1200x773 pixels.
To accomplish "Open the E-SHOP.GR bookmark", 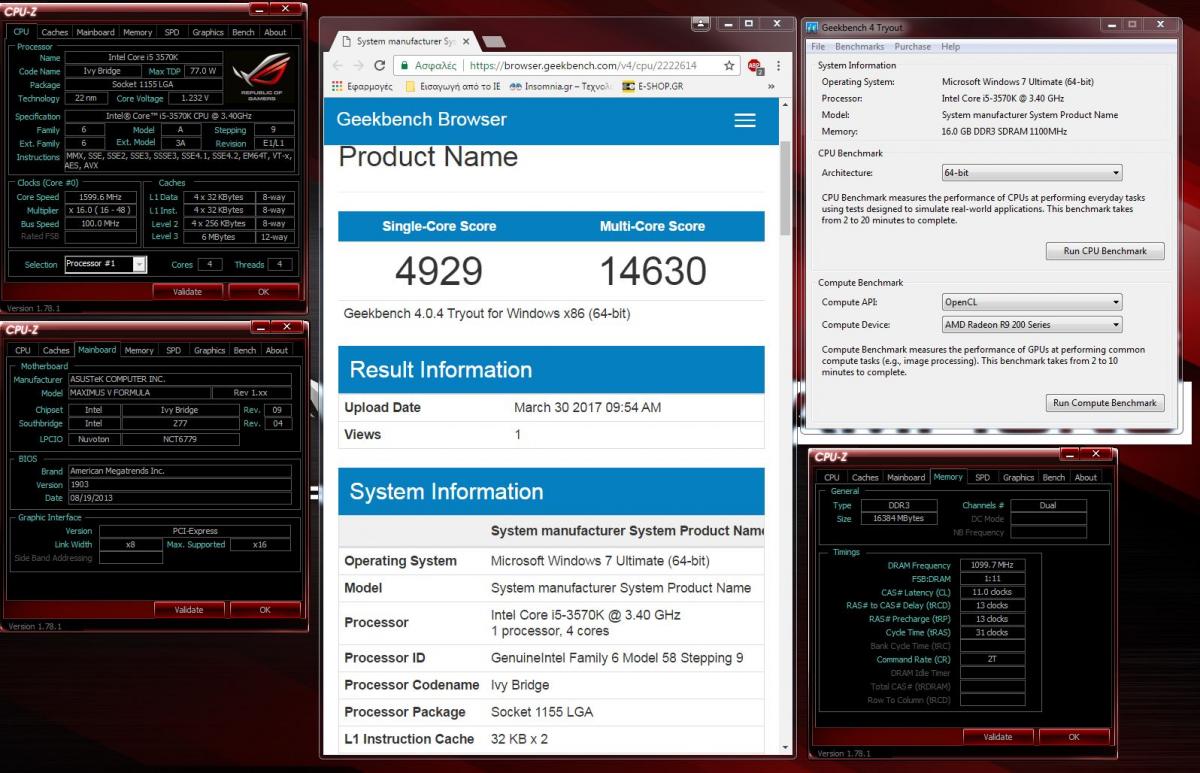I will pyautogui.click(x=652, y=87).
